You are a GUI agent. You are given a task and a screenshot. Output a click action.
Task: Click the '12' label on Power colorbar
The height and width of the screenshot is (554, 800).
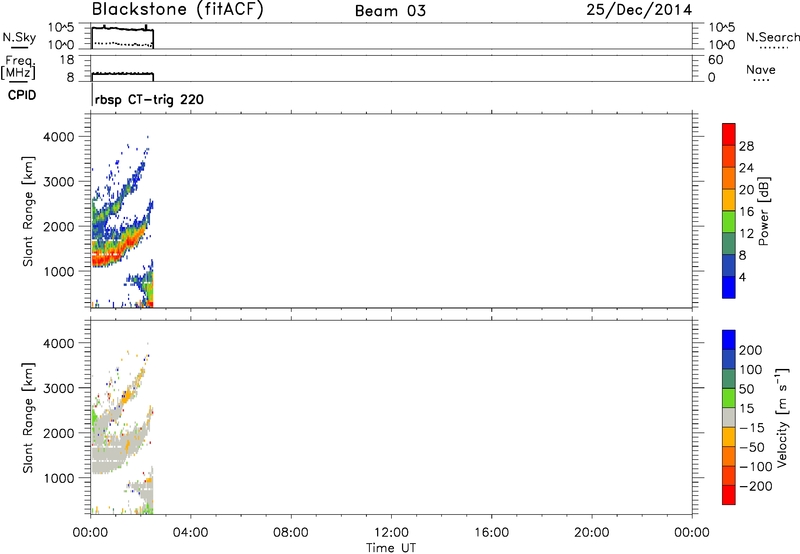coord(746,234)
